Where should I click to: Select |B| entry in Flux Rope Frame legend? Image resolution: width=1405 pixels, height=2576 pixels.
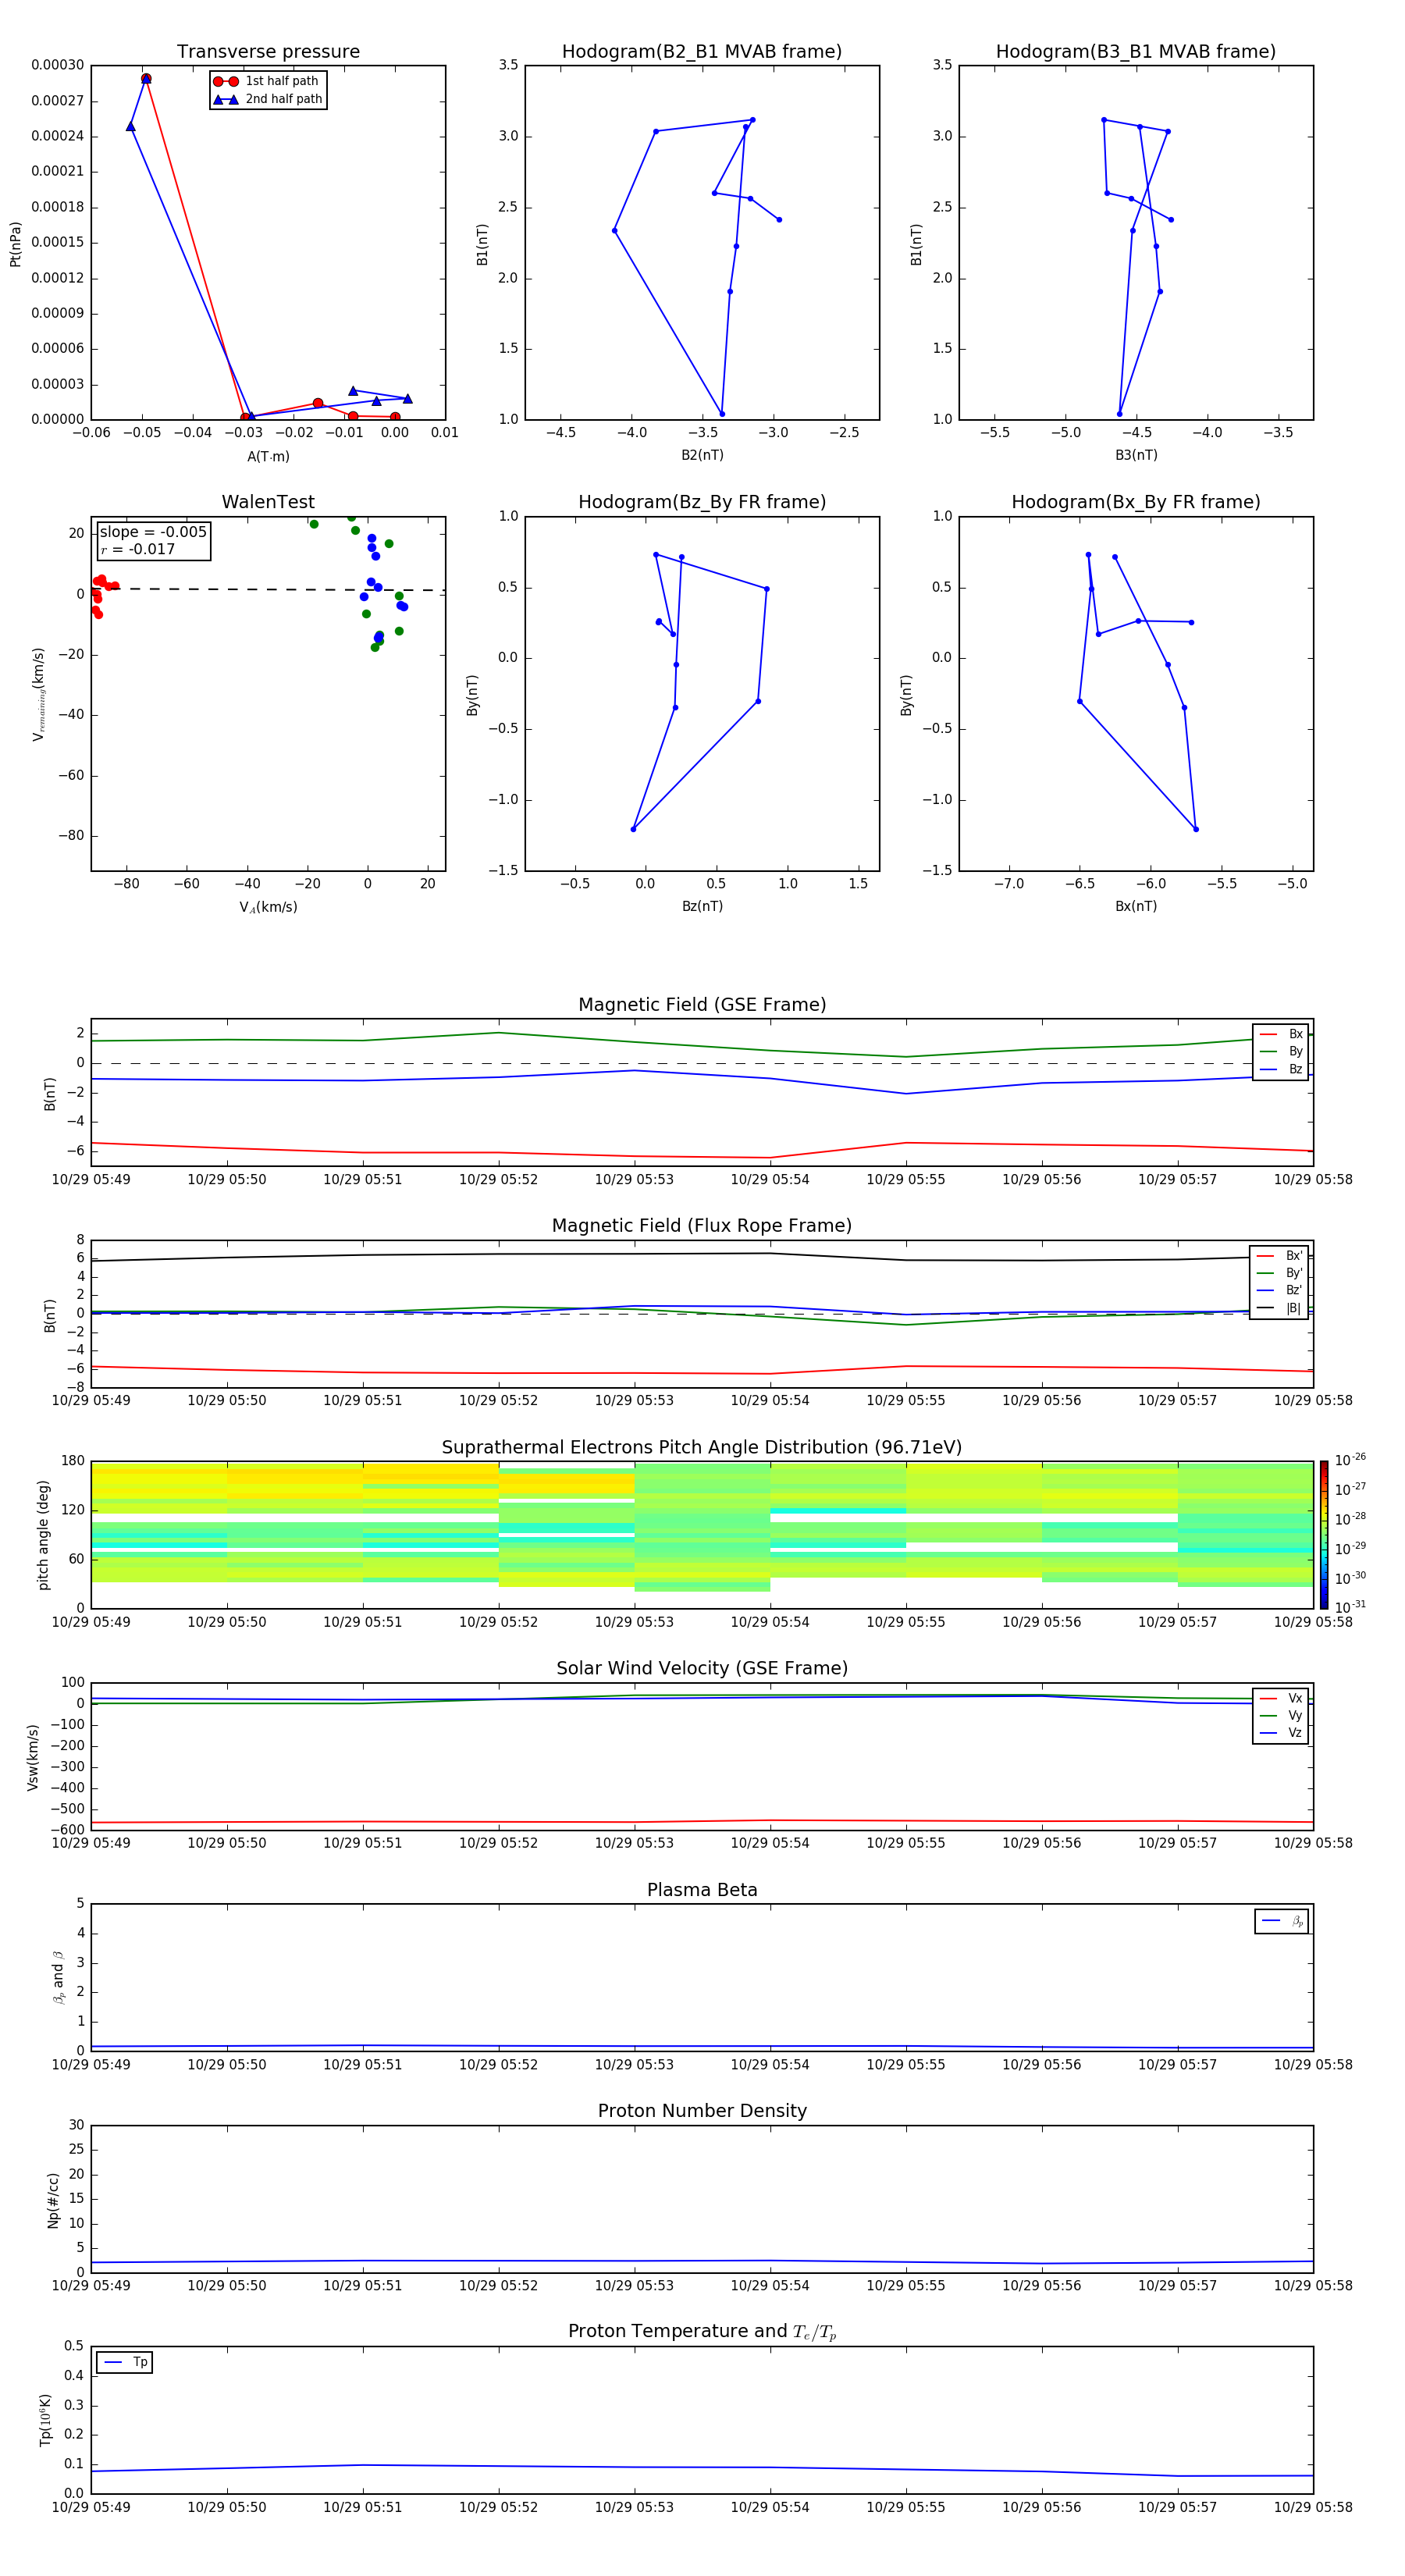click(x=1280, y=1308)
